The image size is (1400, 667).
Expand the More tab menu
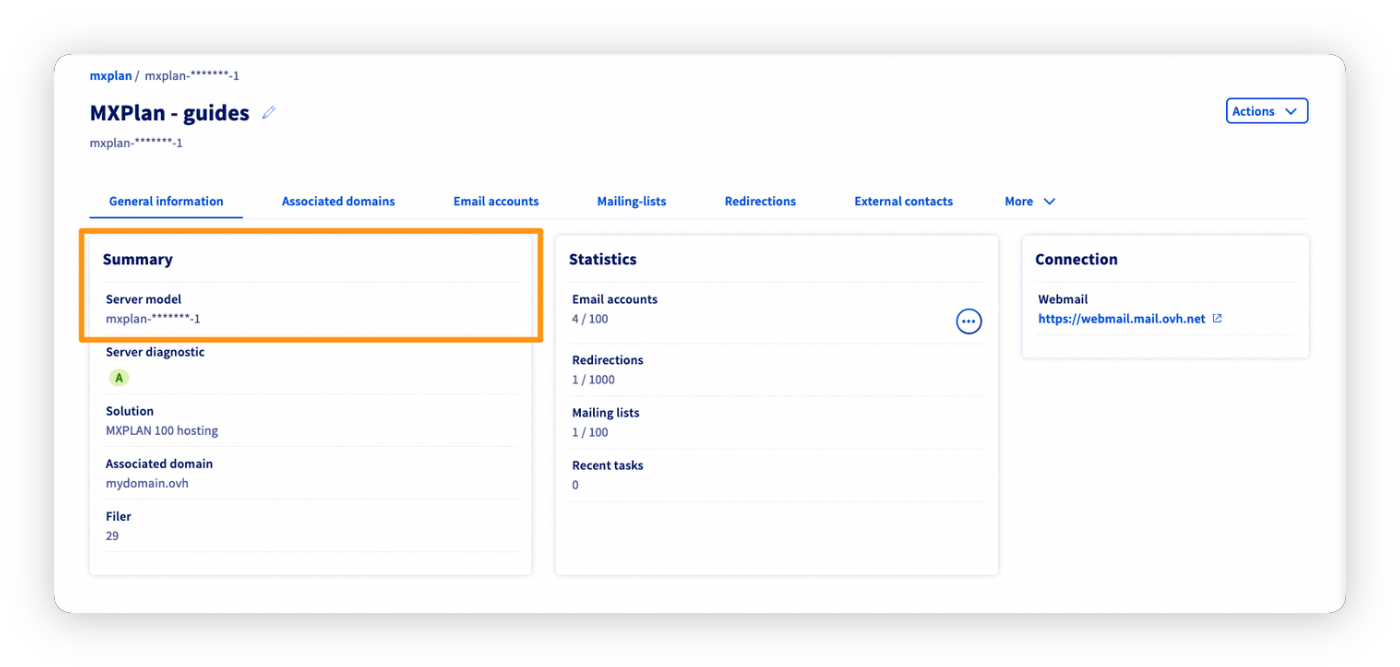pyautogui.click(x=1029, y=201)
